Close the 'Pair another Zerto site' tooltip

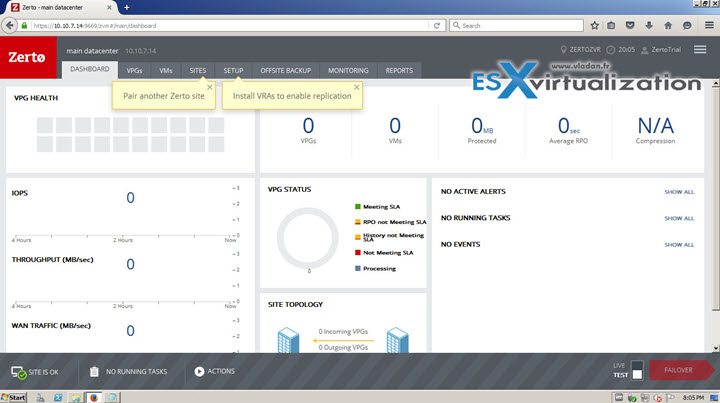(210, 87)
